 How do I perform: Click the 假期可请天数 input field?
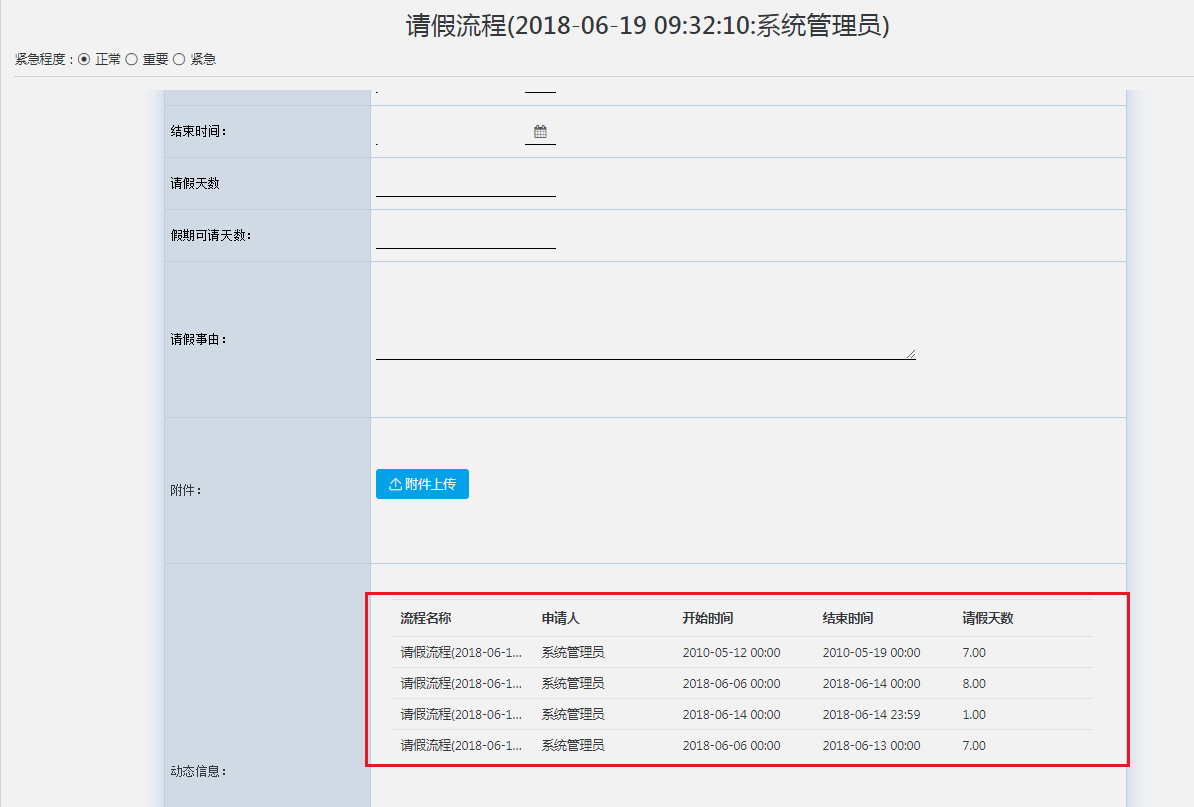click(465, 235)
